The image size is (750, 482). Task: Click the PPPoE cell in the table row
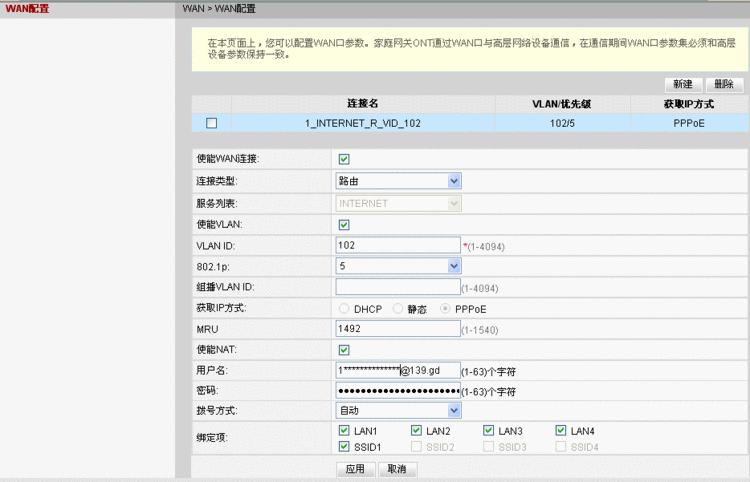[x=689, y=123]
